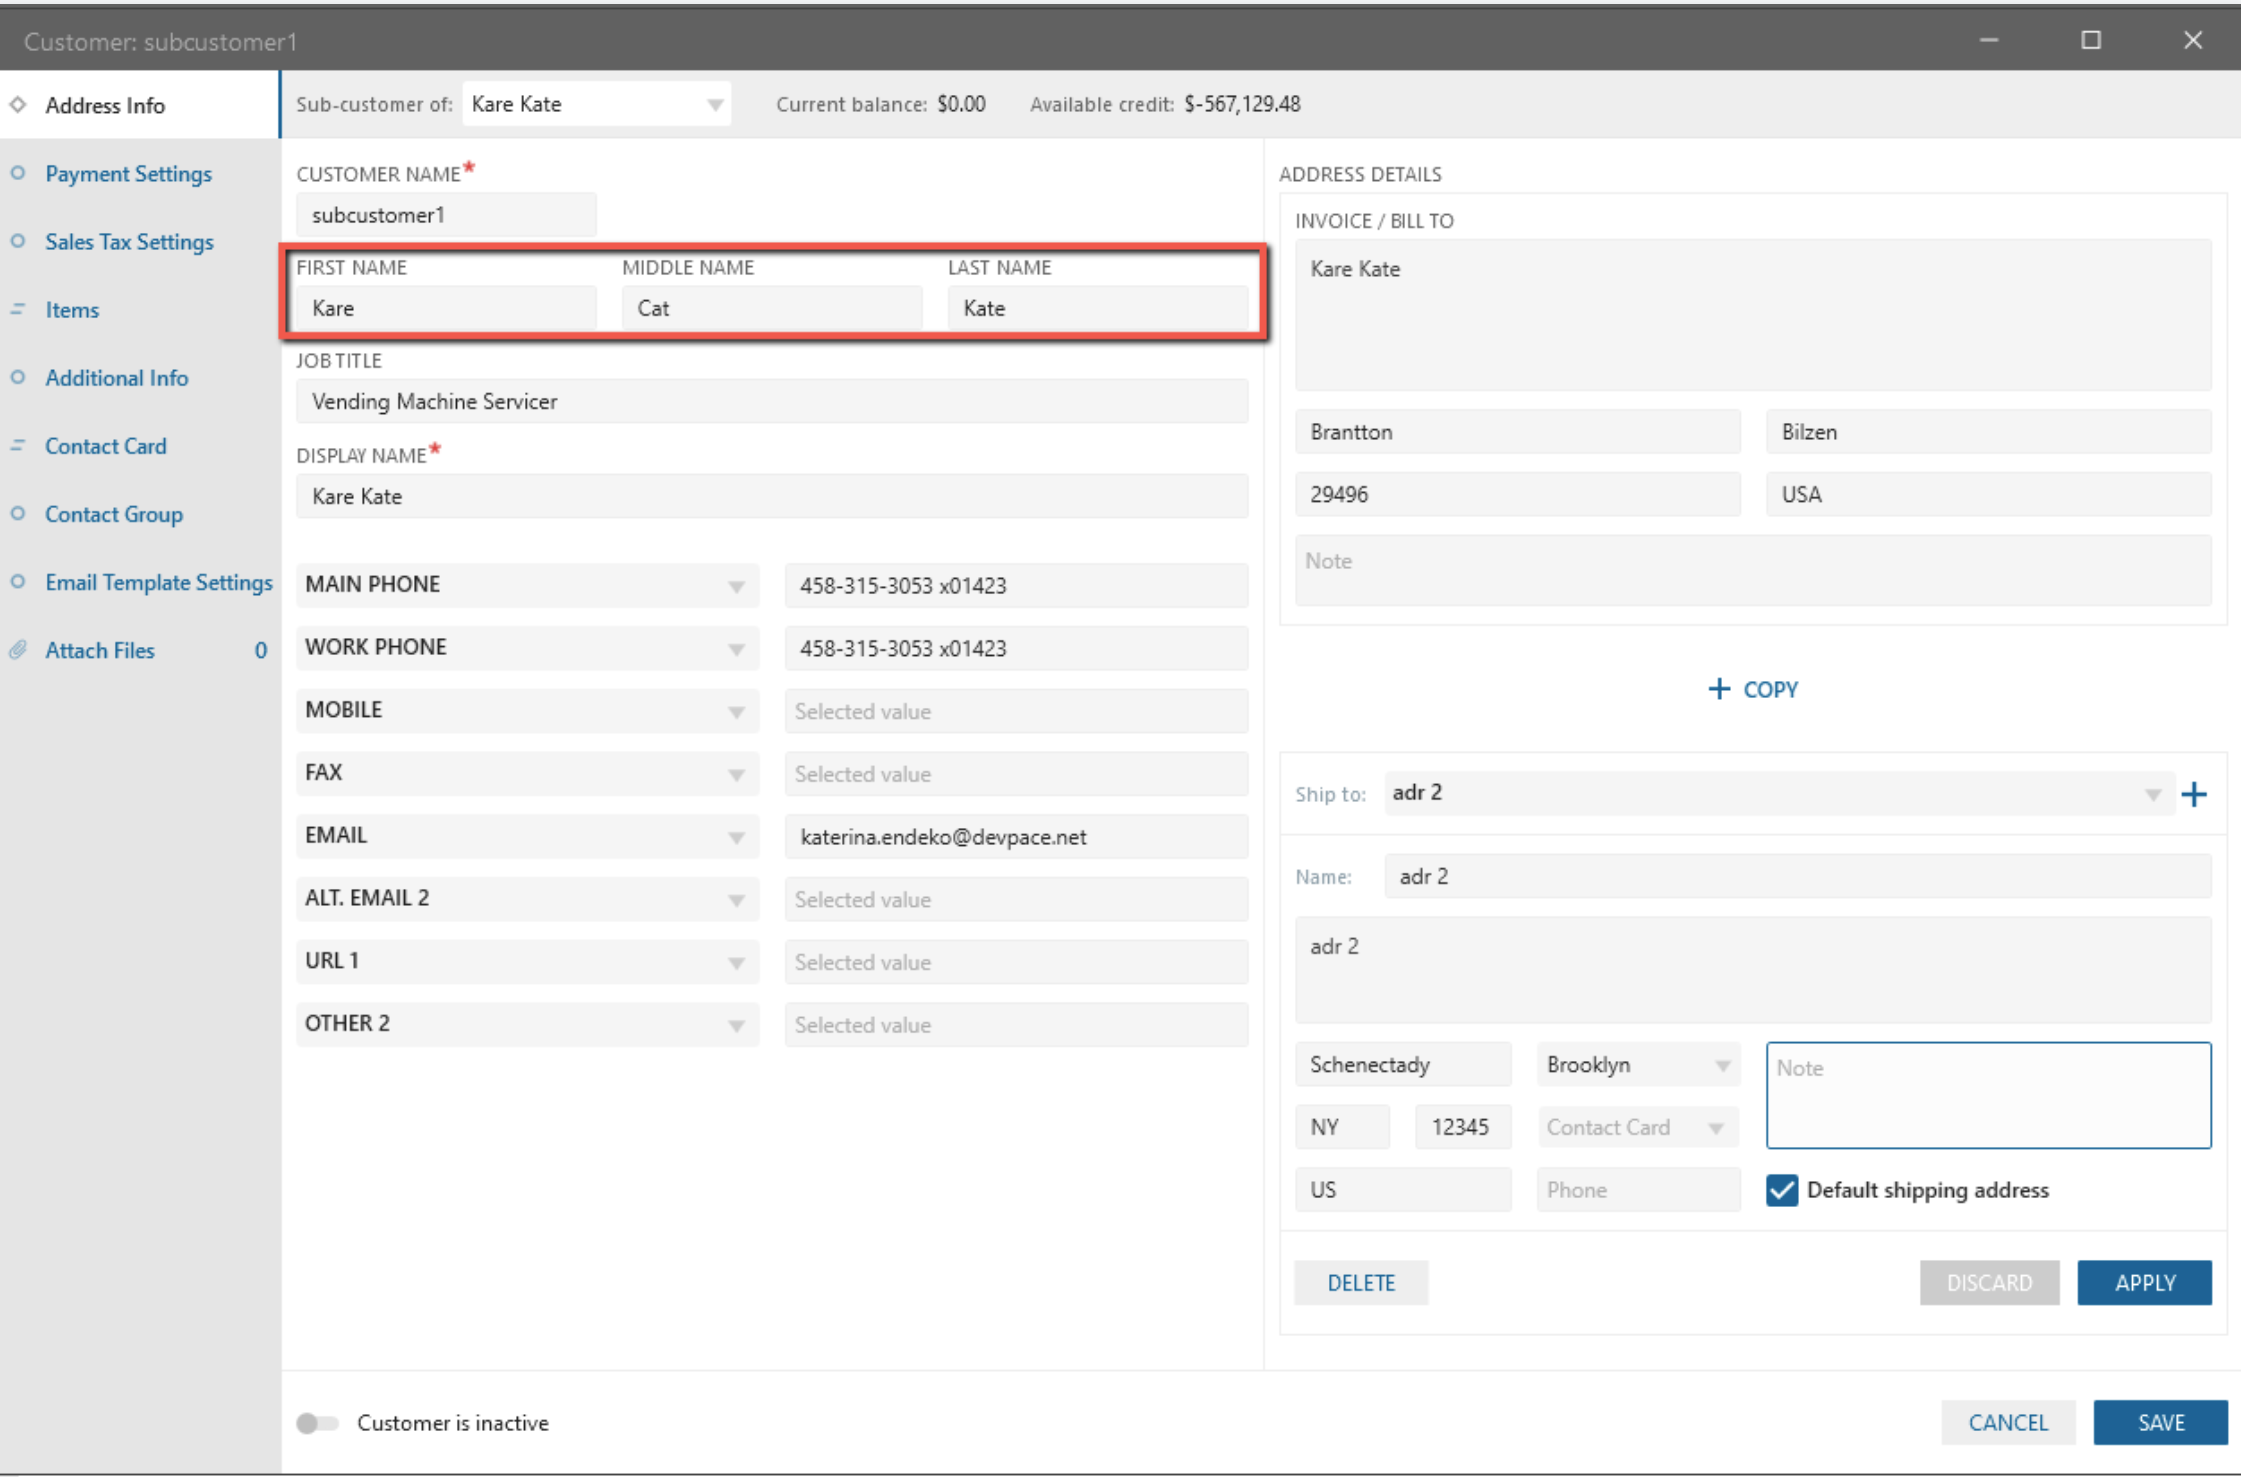Click the plus icon next to Ship to
2241x1477 pixels.
click(x=2193, y=795)
